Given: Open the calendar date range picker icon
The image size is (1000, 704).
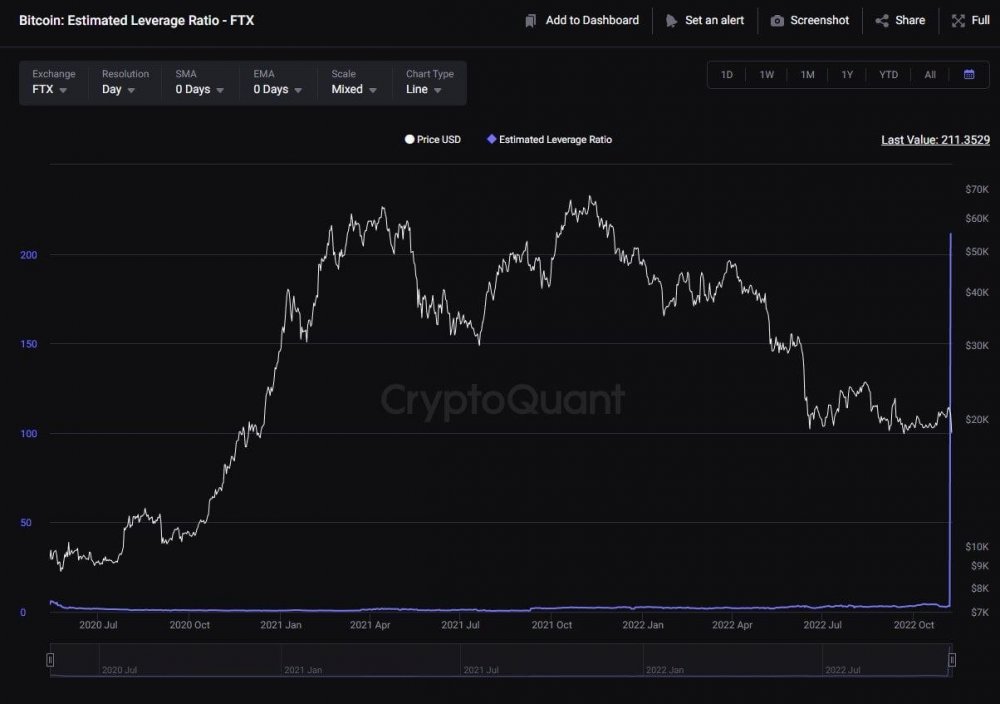Looking at the screenshot, I should point(969,75).
